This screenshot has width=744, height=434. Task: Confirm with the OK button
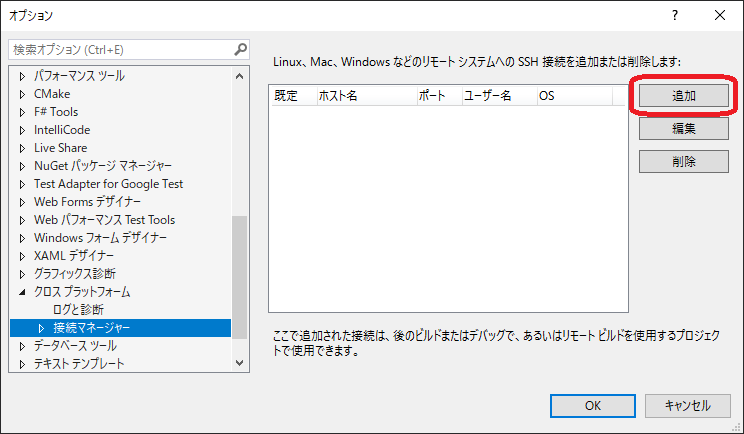(x=593, y=406)
